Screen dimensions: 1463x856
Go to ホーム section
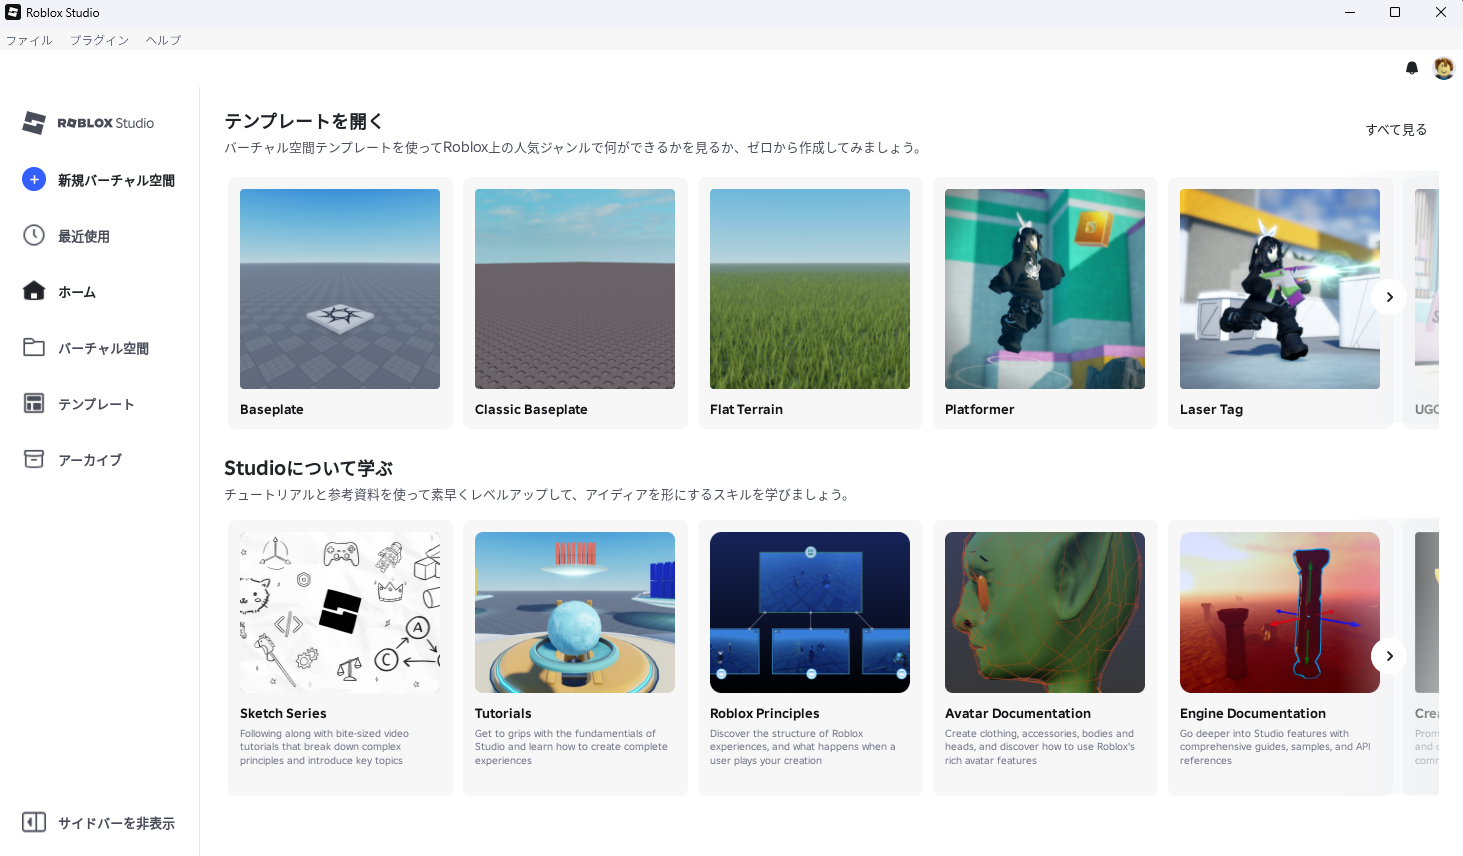coord(77,292)
